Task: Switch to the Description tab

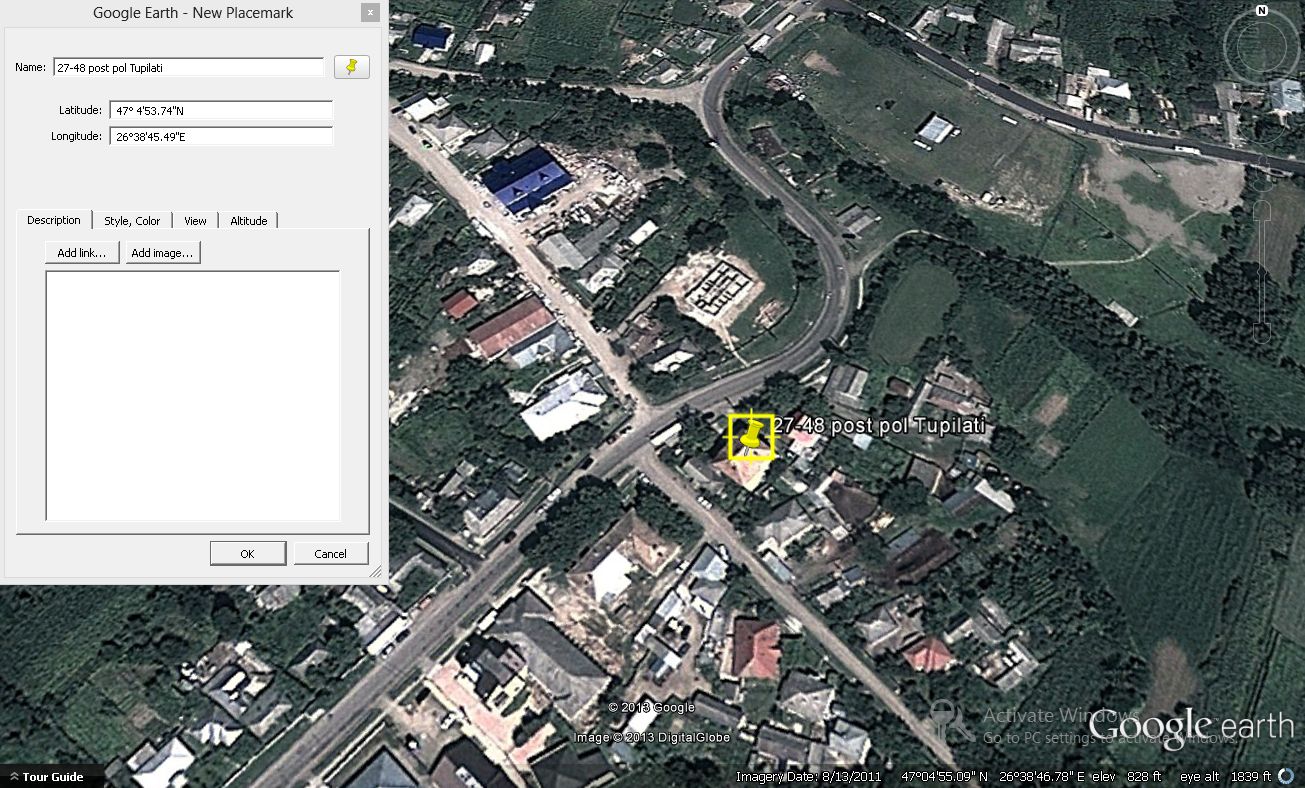Action: point(54,220)
